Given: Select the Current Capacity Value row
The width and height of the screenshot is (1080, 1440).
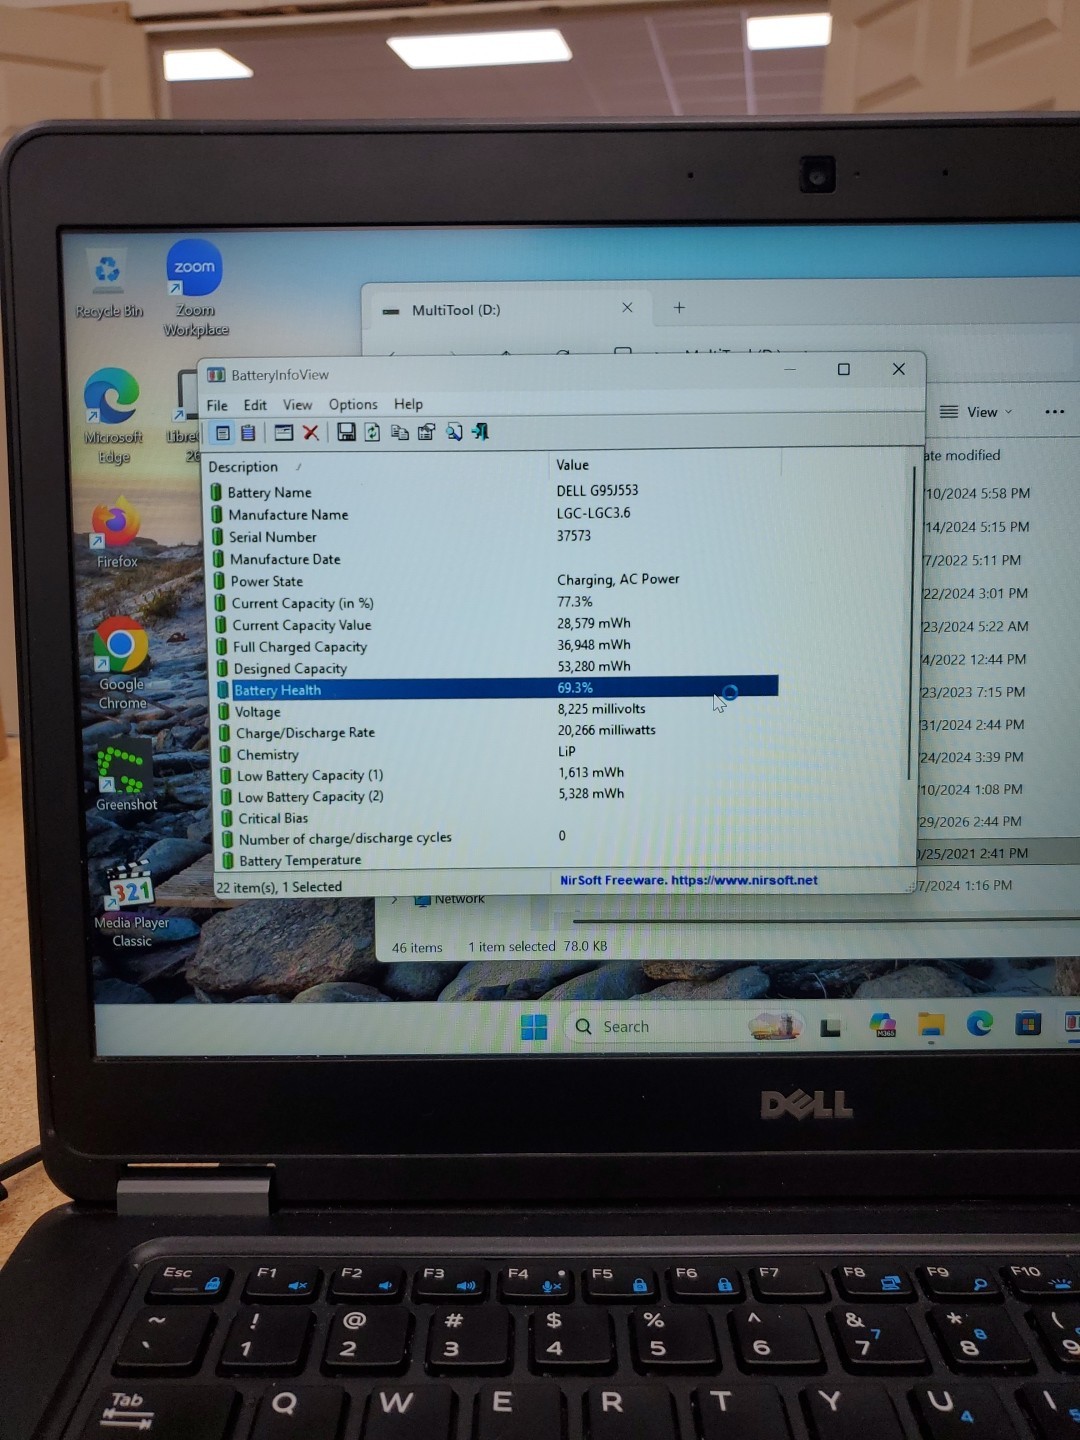Looking at the screenshot, I should [496, 625].
